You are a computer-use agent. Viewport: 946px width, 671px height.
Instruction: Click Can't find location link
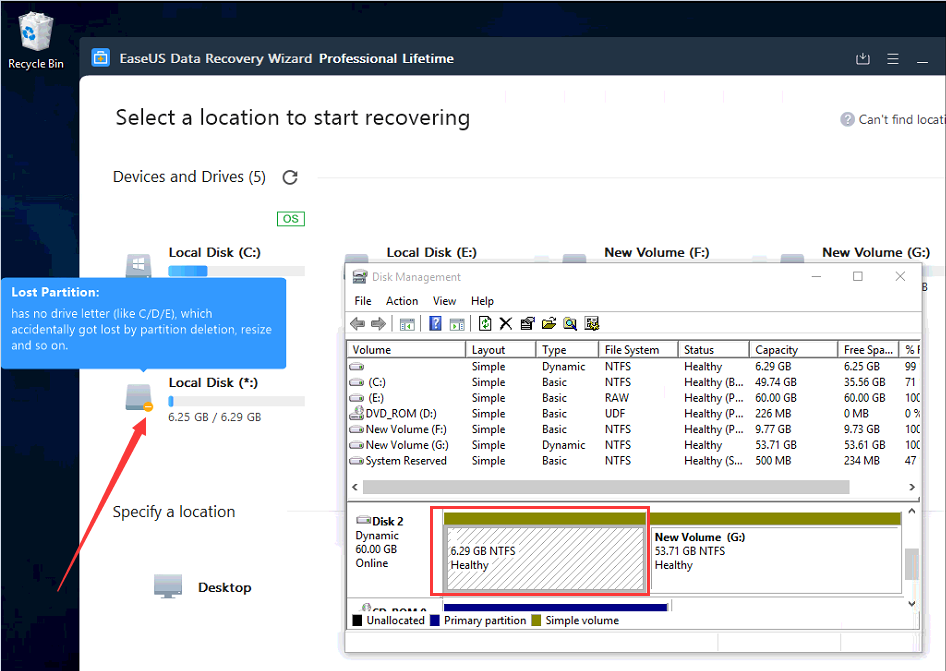point(901,119)
